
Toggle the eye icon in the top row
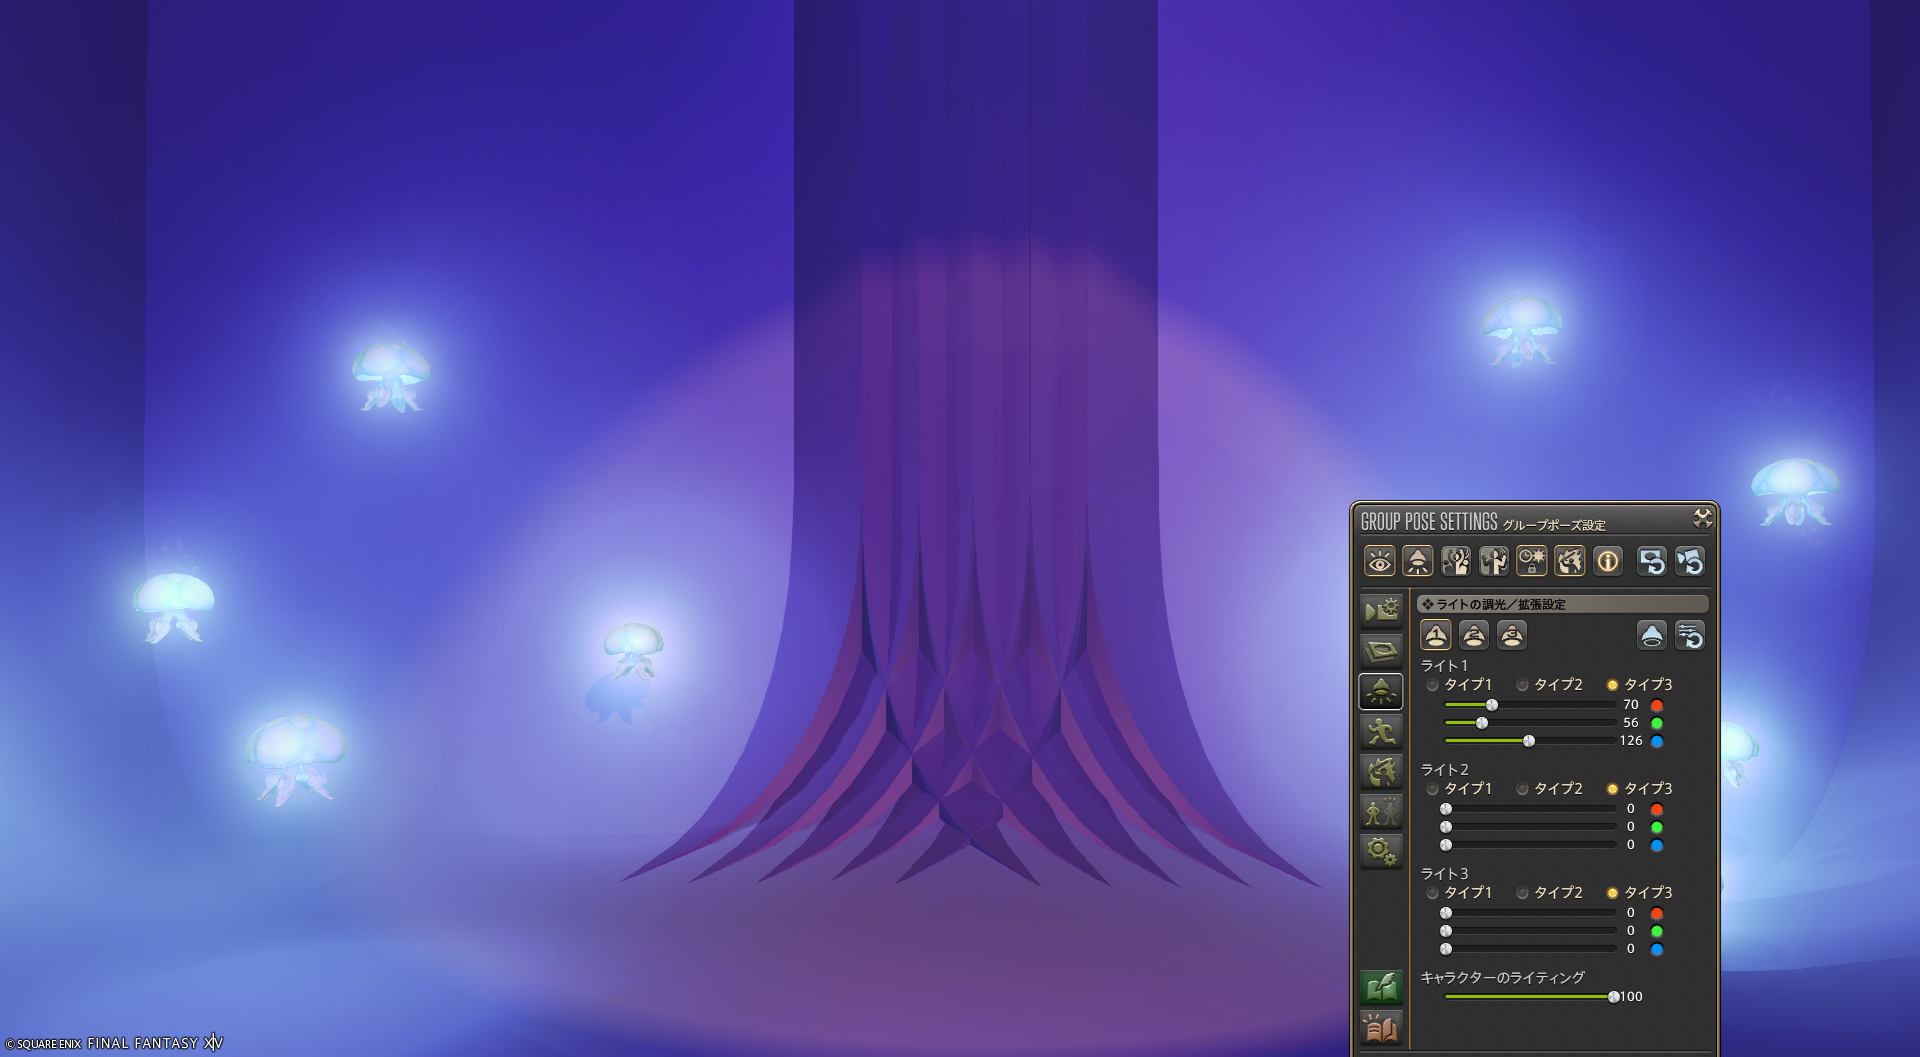tap(1380, 561)
